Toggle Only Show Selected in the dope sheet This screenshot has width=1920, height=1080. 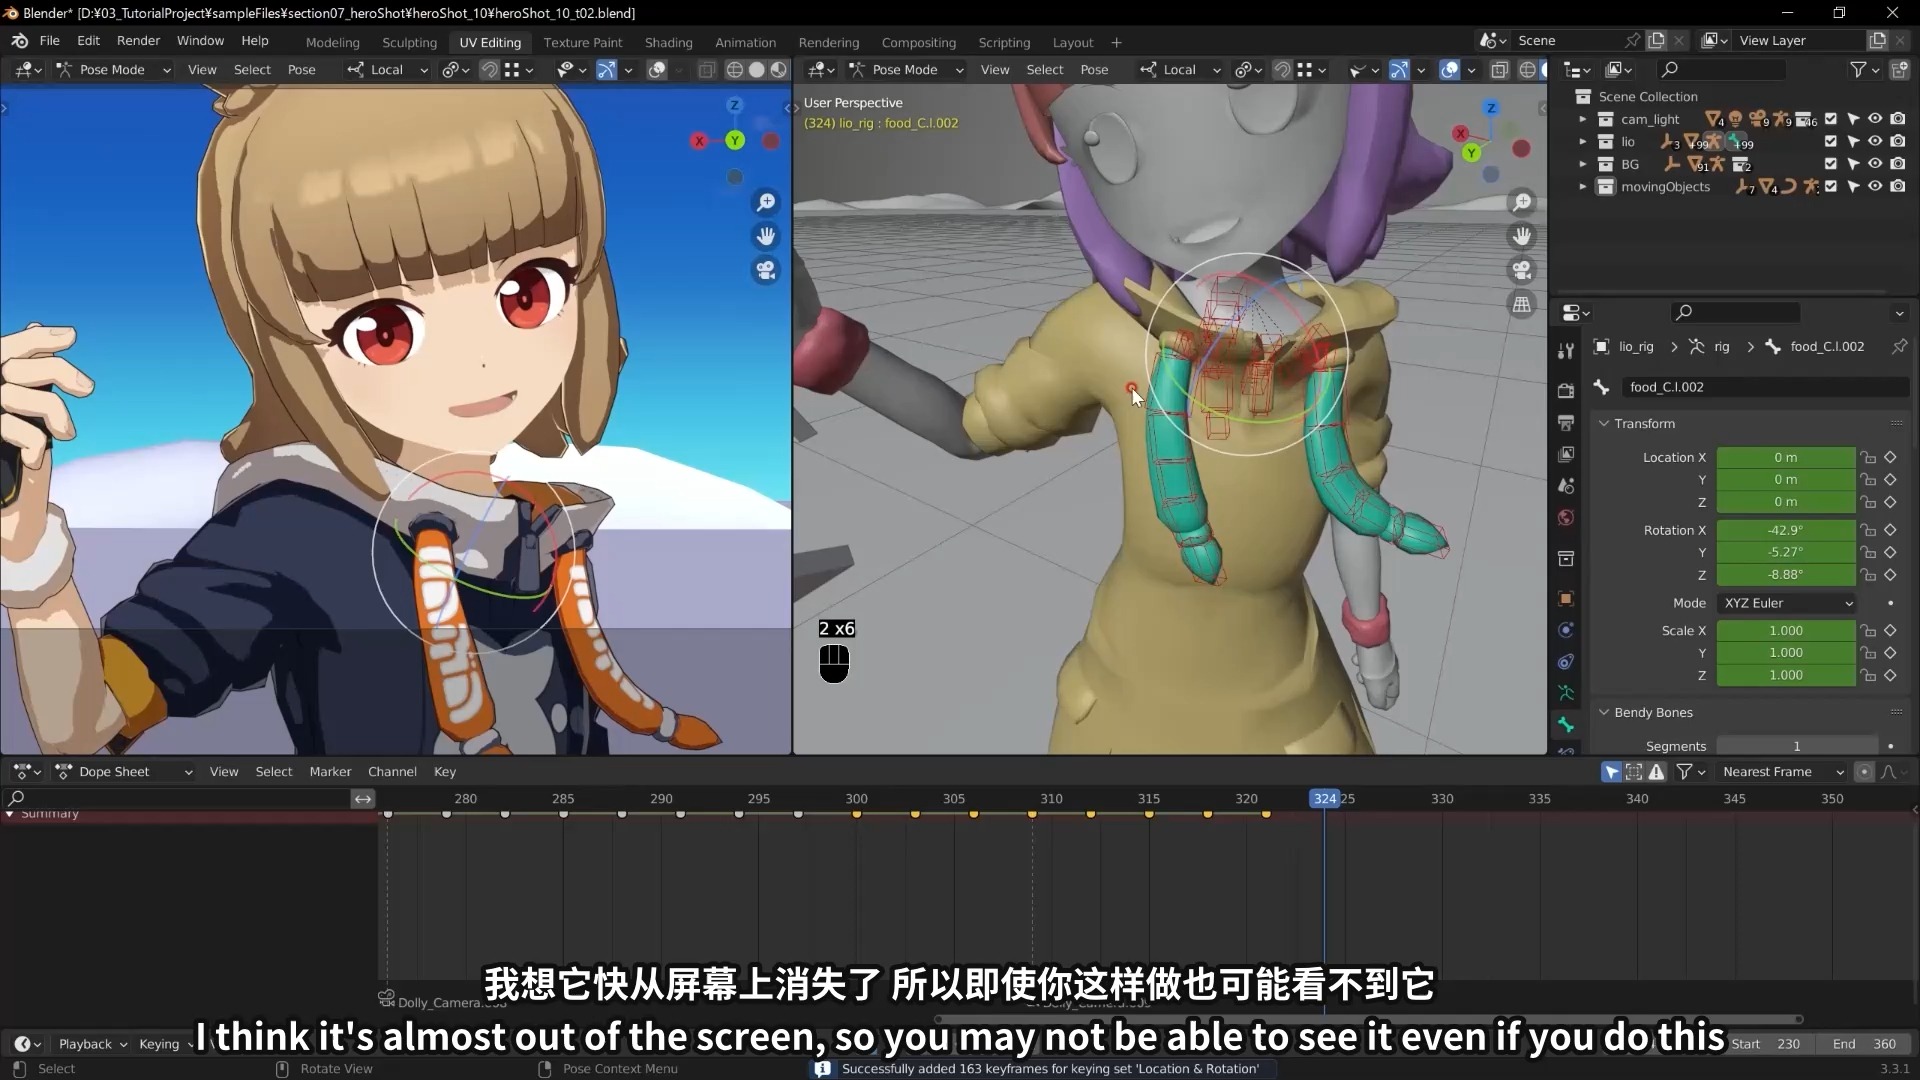coord(1611,771)
